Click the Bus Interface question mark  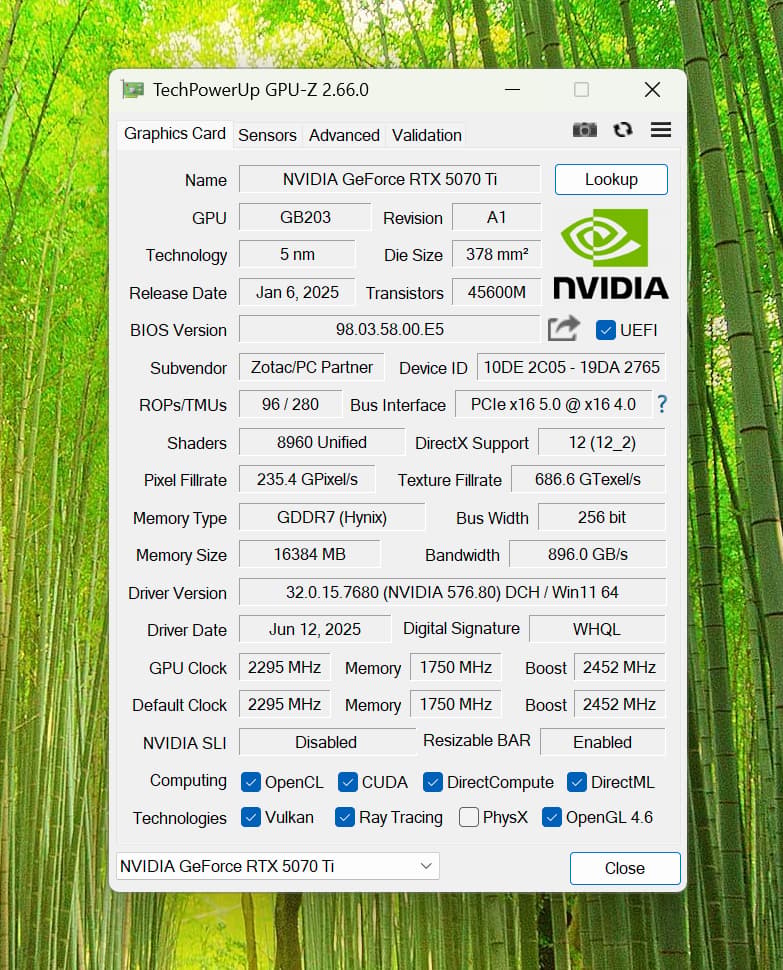tap(662, 404)
